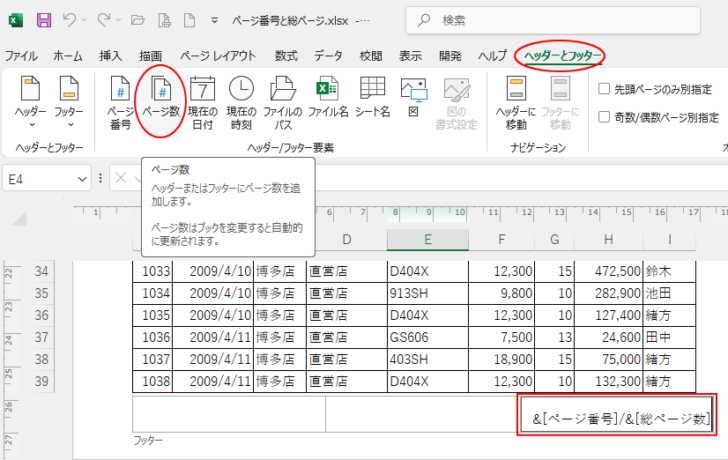
Task: Open the ヘルプ tab
Action: [493, 56]
